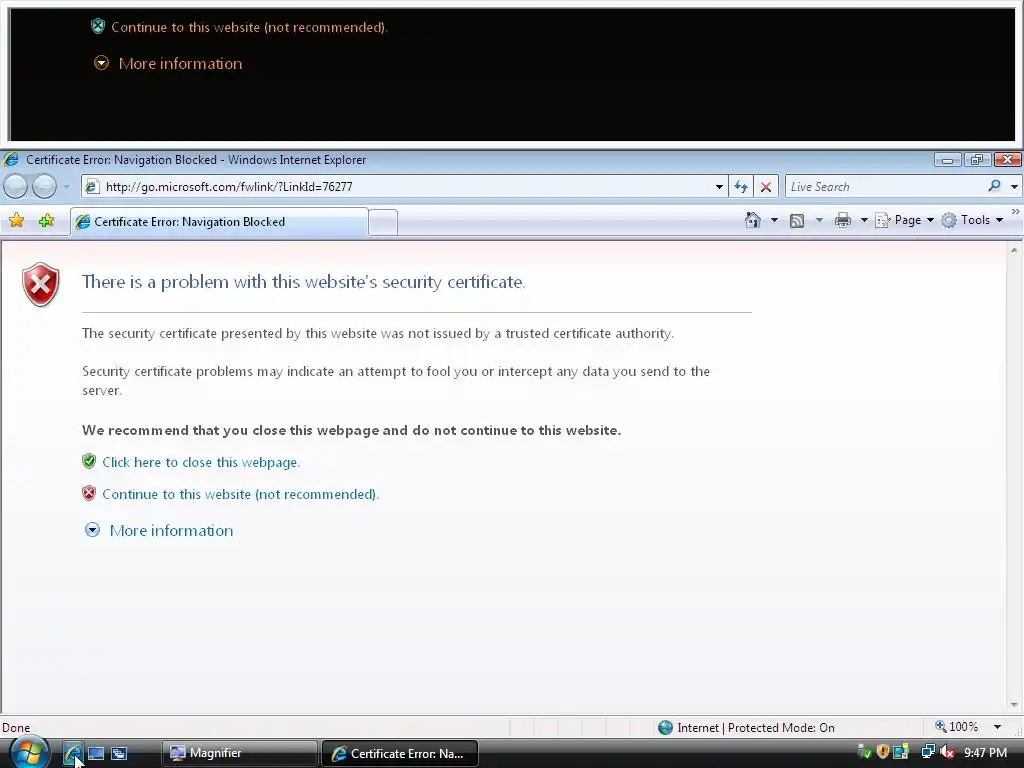Open the Tools menu
The image size is (1024, 768).
pos(972,220)
